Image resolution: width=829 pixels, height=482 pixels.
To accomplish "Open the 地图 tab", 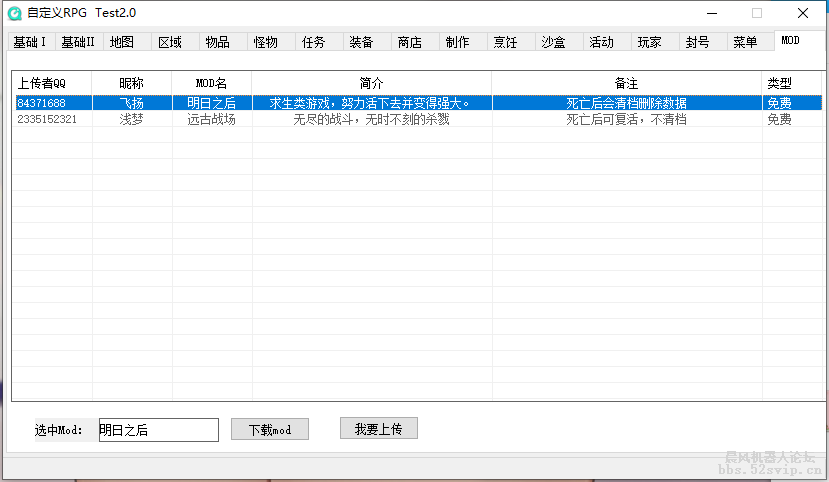I will pos(127,42).
